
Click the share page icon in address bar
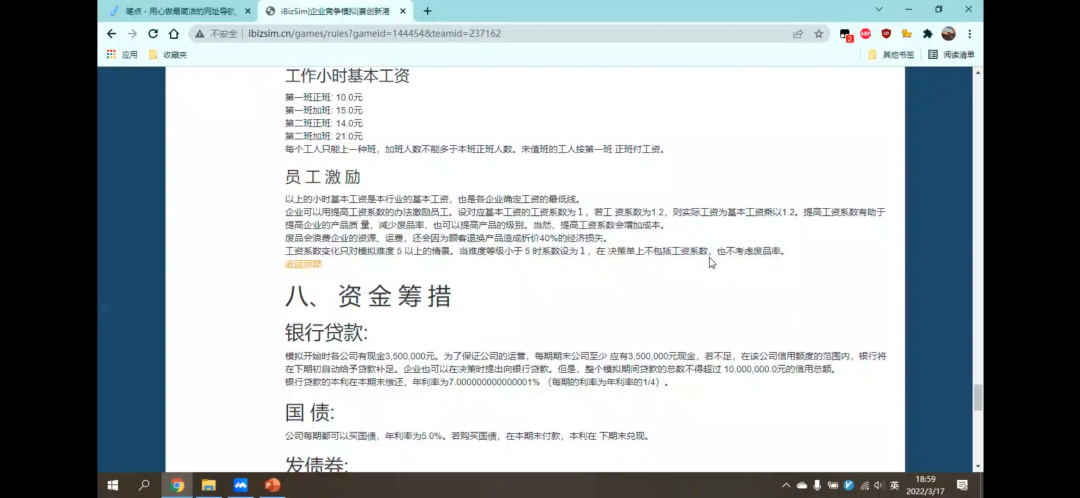tap(798, 33)
